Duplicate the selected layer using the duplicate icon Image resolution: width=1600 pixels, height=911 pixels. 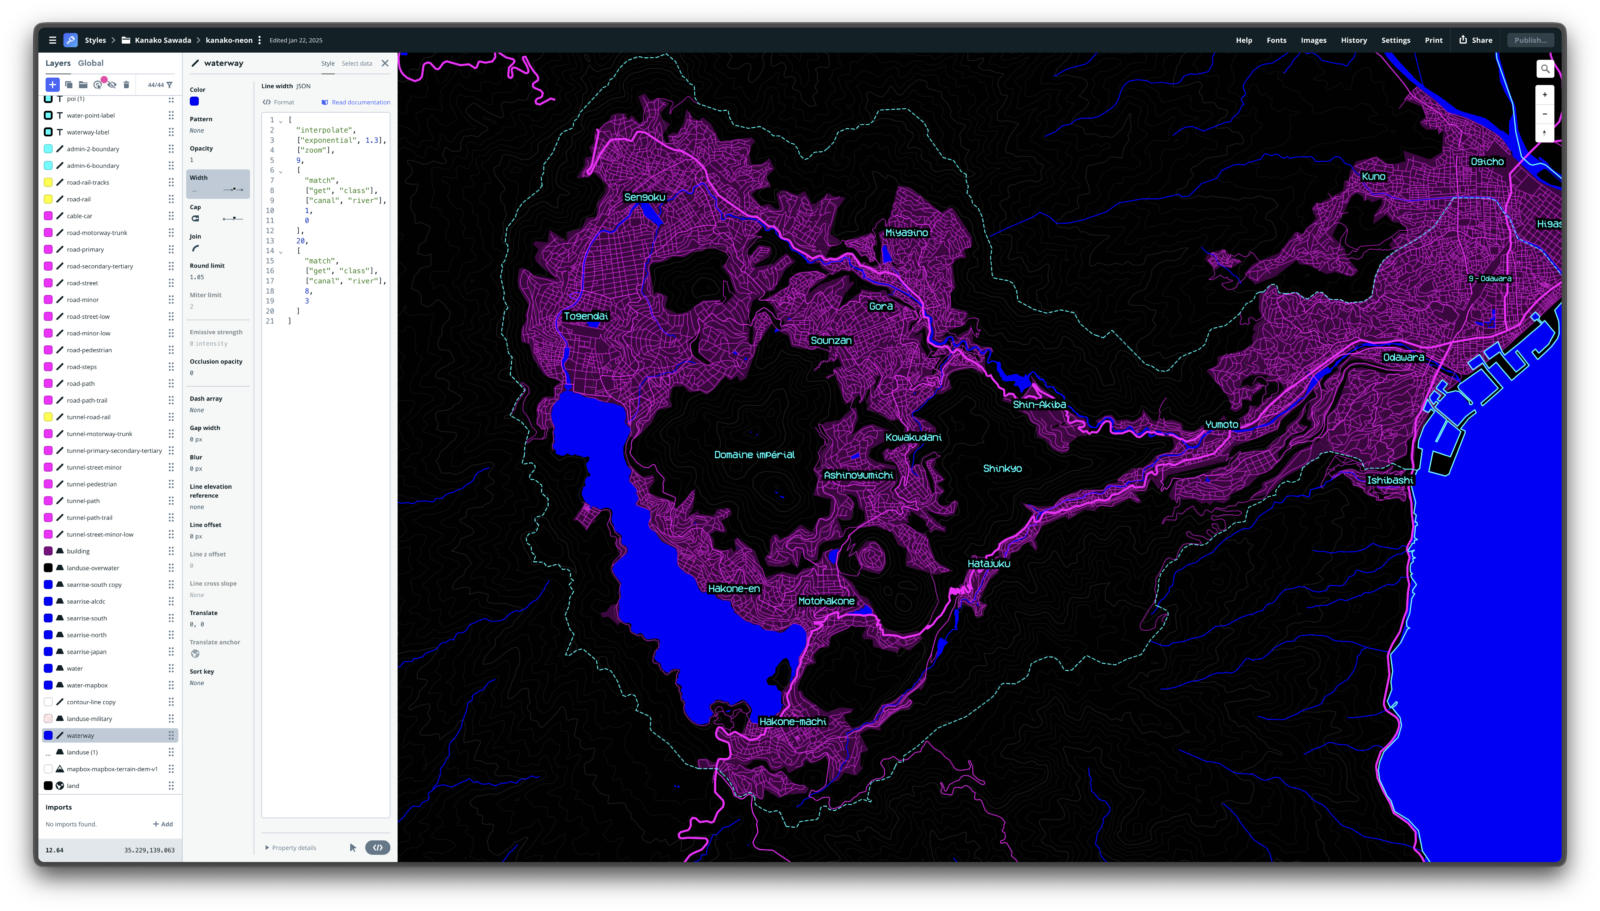coord(68,85)
